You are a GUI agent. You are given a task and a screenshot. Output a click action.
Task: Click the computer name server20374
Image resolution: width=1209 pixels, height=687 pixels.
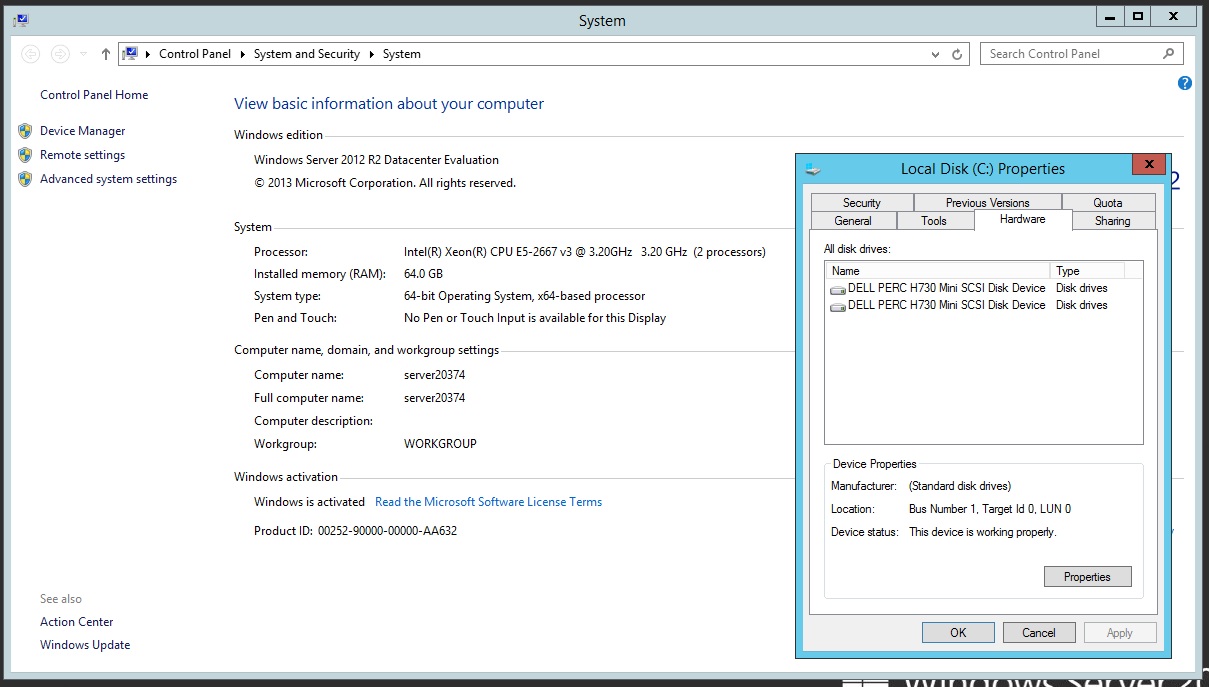(x=434, y=375)
